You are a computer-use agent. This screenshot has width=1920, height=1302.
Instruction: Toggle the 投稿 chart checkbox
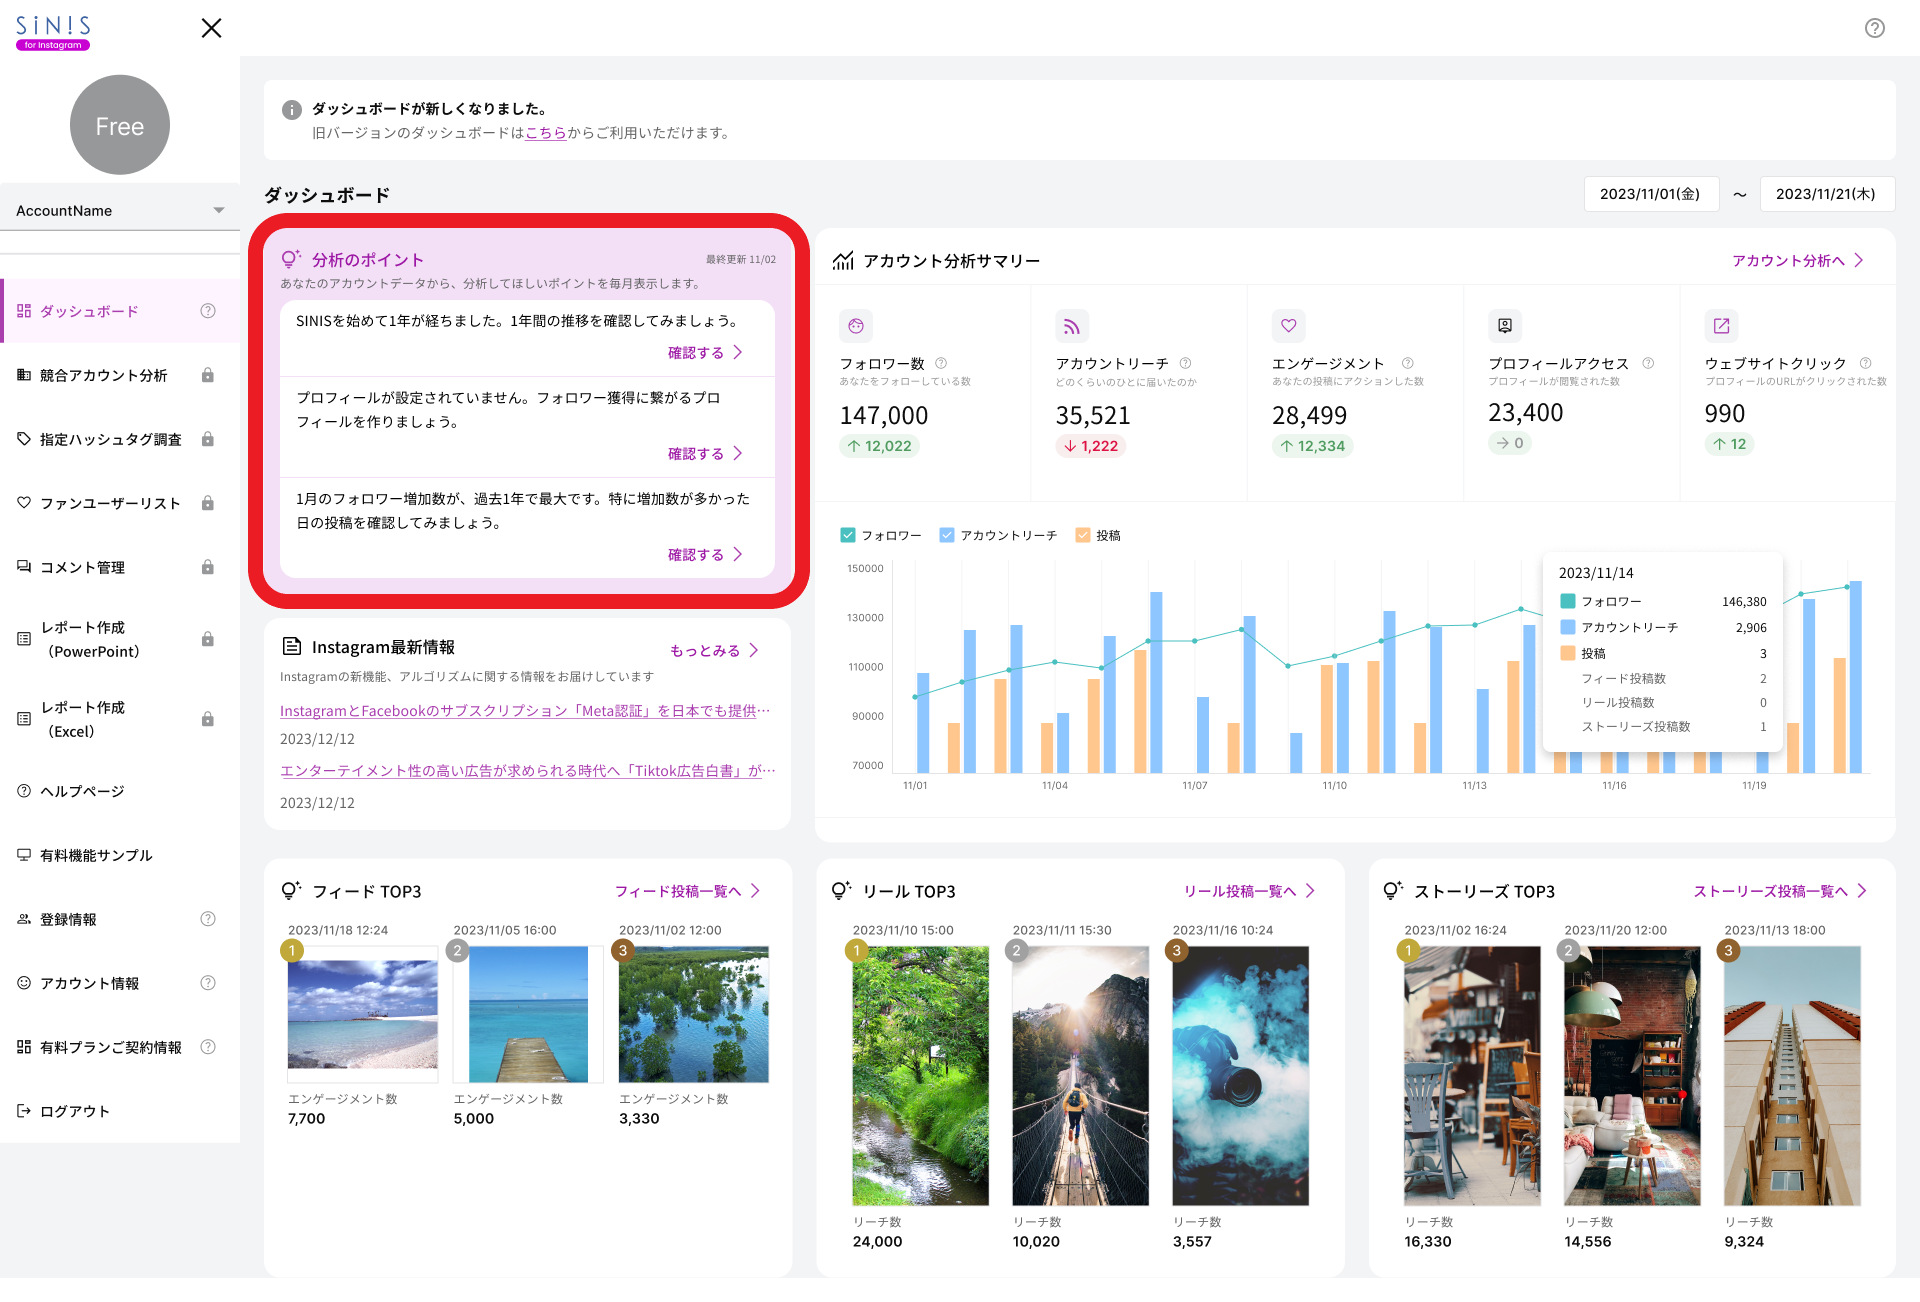click(1082, 535)
